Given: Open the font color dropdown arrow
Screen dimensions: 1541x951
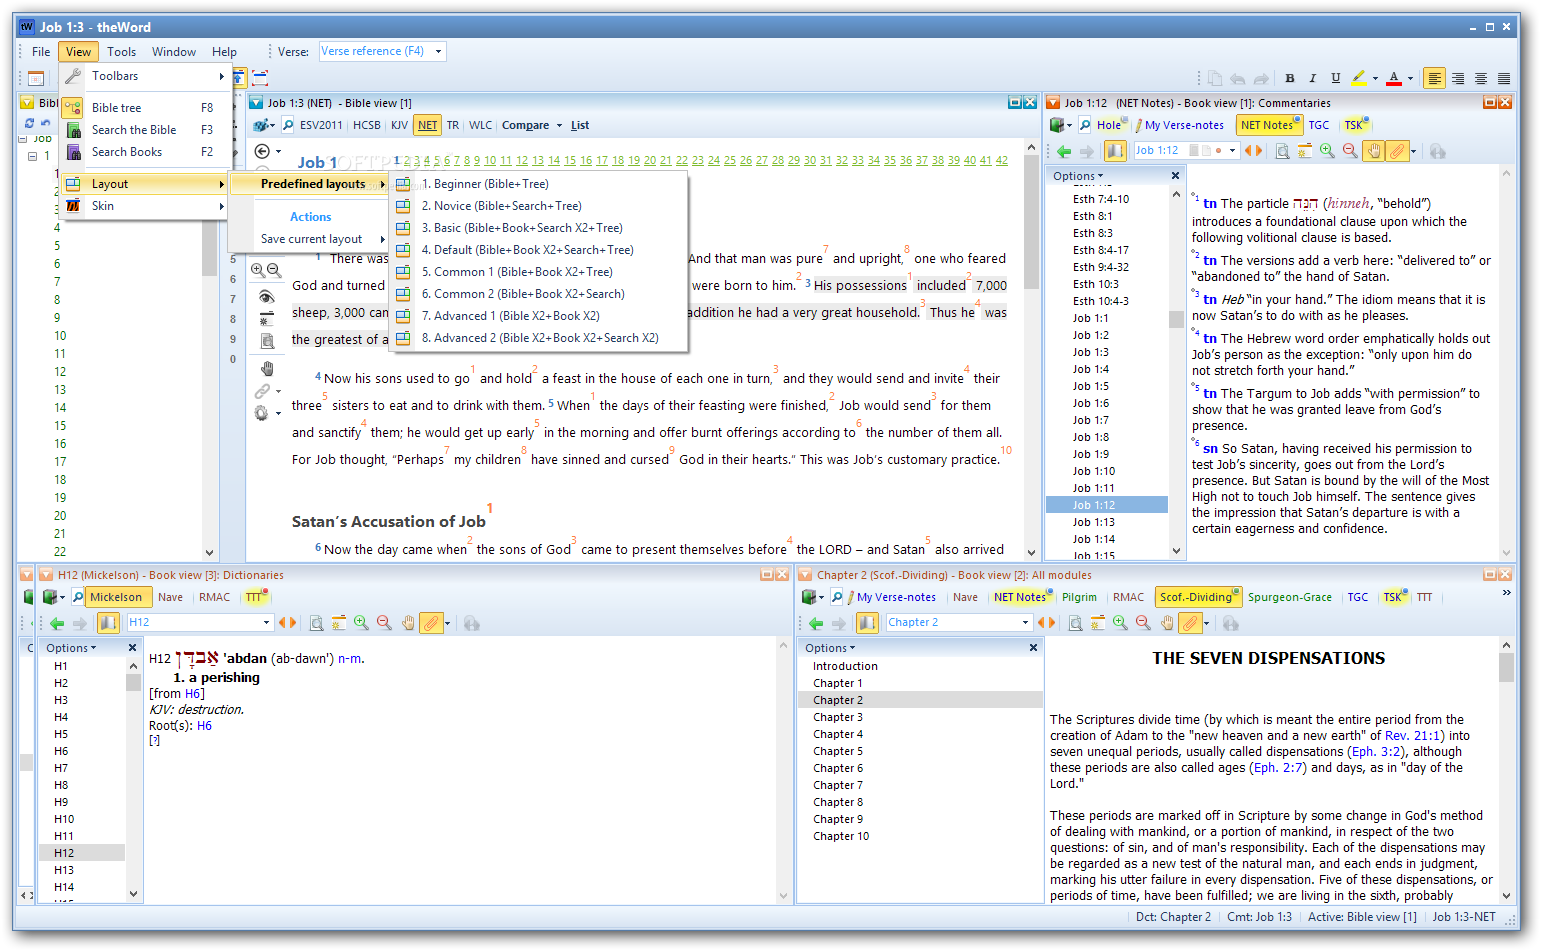Looking at the screenshot, I should 1410,78.
